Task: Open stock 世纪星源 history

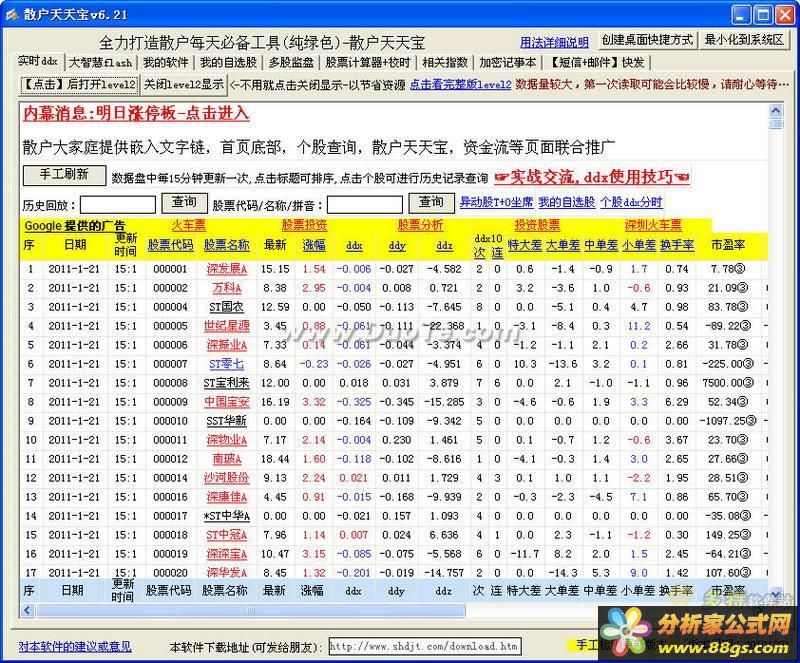Action: pos(227,326)
